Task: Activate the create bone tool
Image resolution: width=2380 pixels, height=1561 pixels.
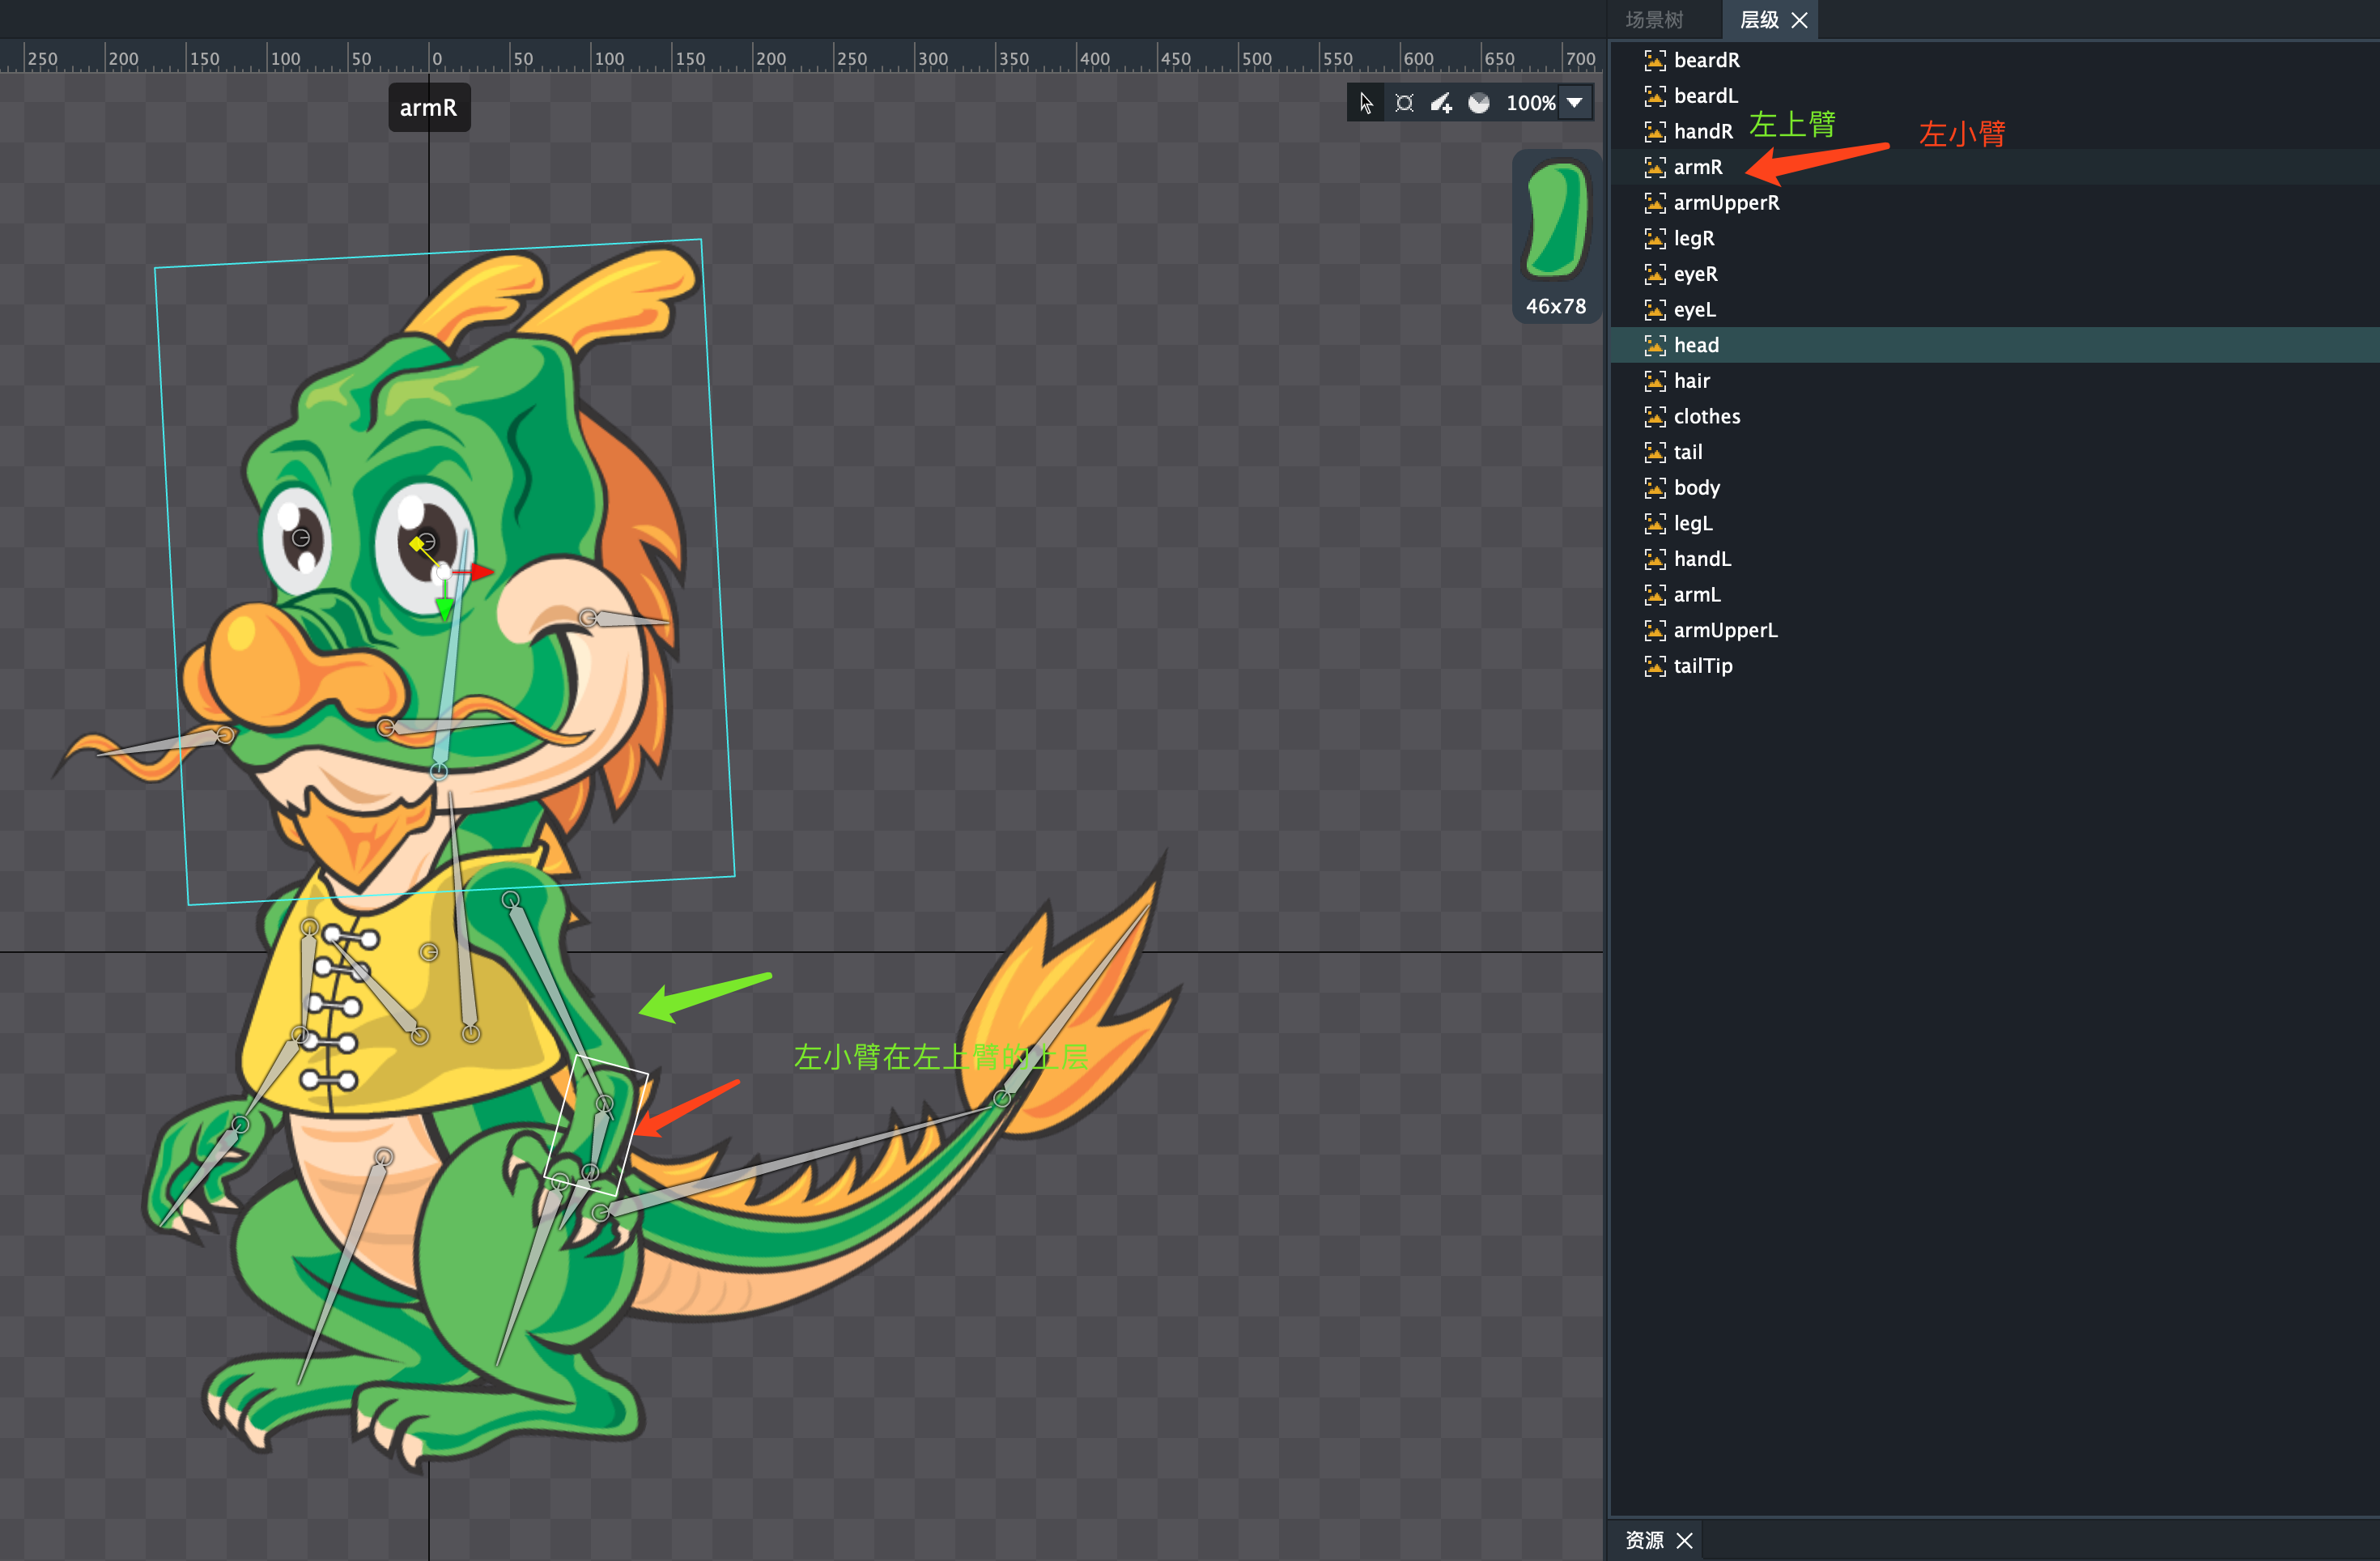Action: (x=1441, y=103)
